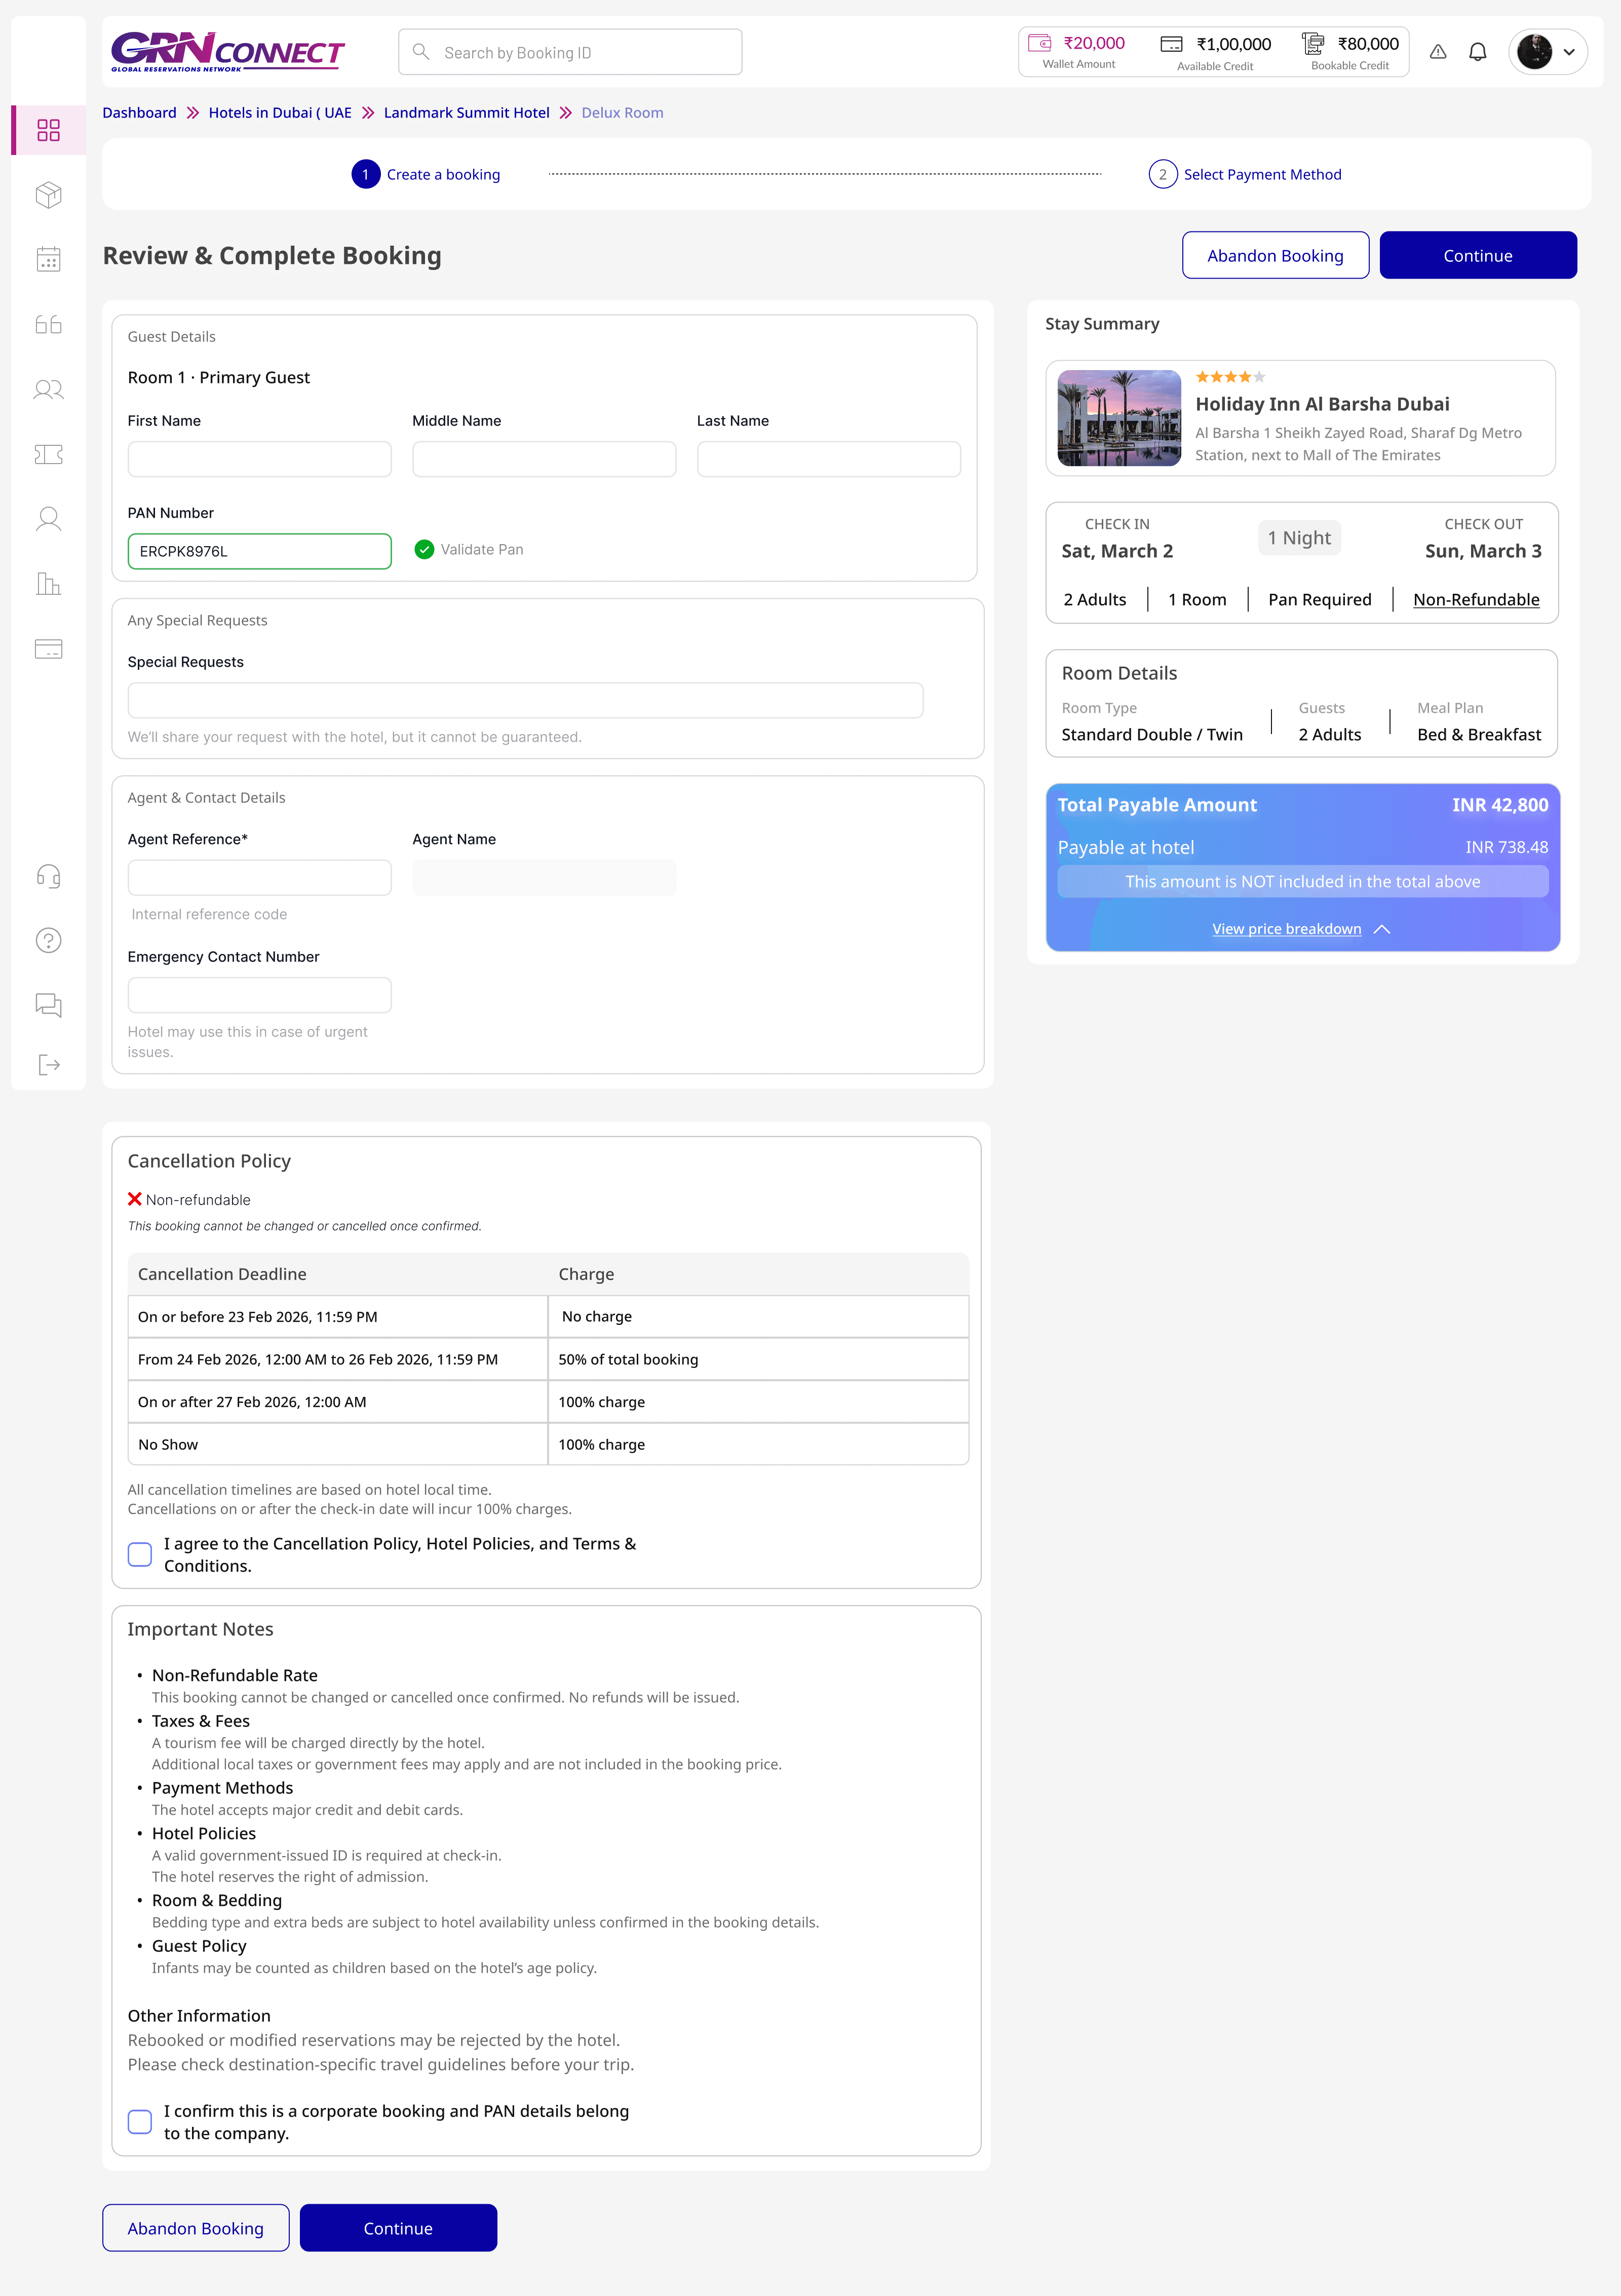Agree to the Cancellation Policy checkbox
Image resolution: width=1621 pixels, height=2296 pixels.
pyautogui.click(x=140, y=1554)
